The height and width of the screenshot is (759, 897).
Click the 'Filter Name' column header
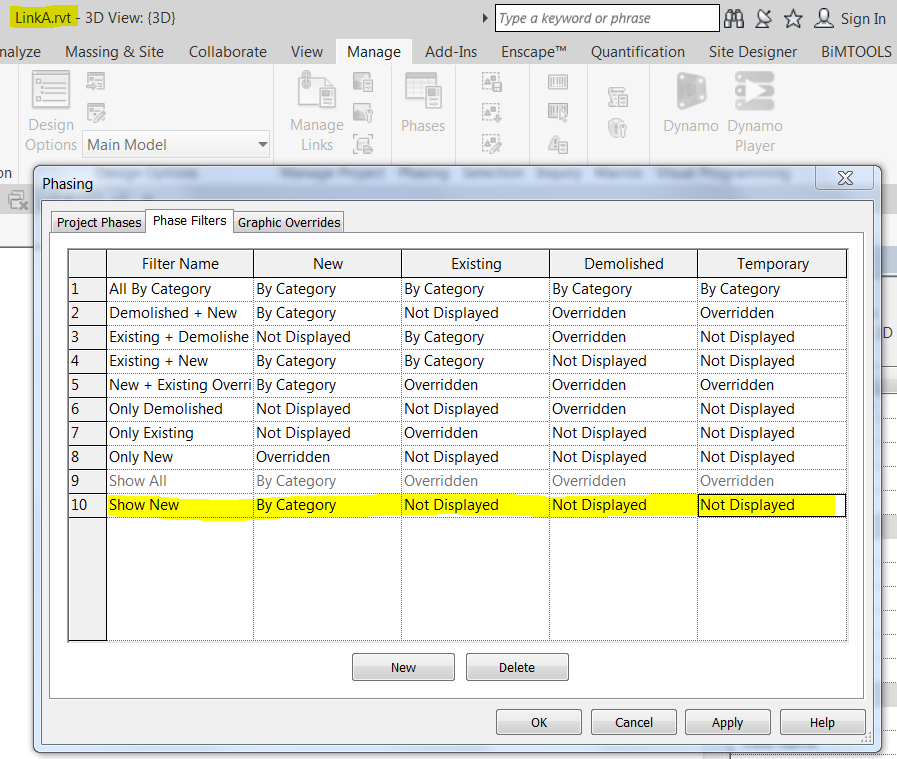[180, 264]
